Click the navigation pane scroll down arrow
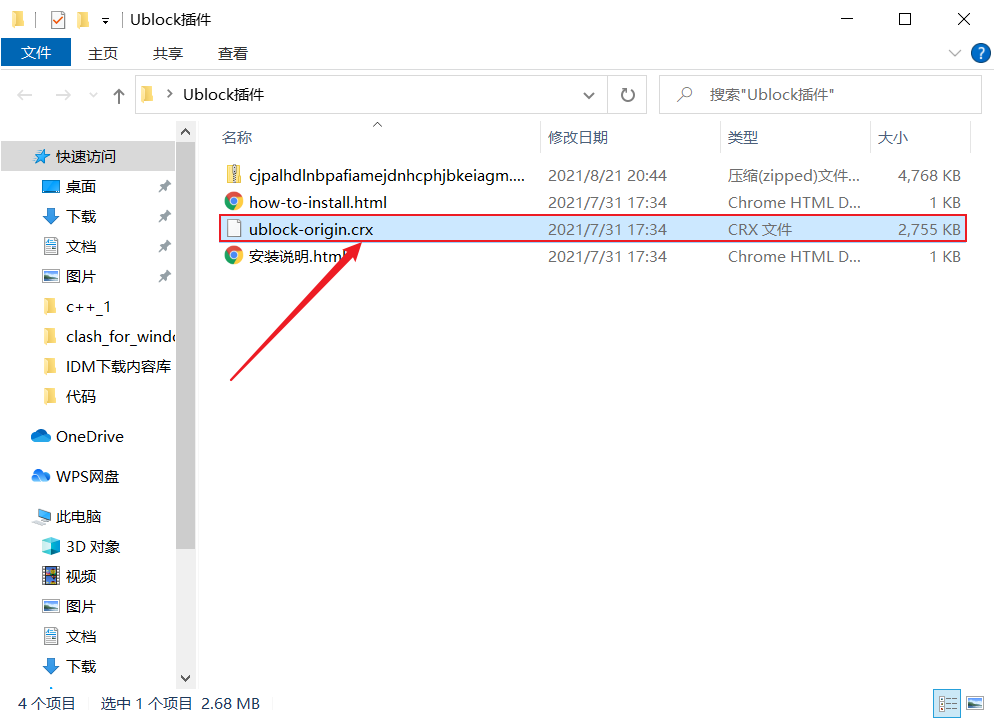The width and height of the screenshot is (995, 719). pos(185,678)
